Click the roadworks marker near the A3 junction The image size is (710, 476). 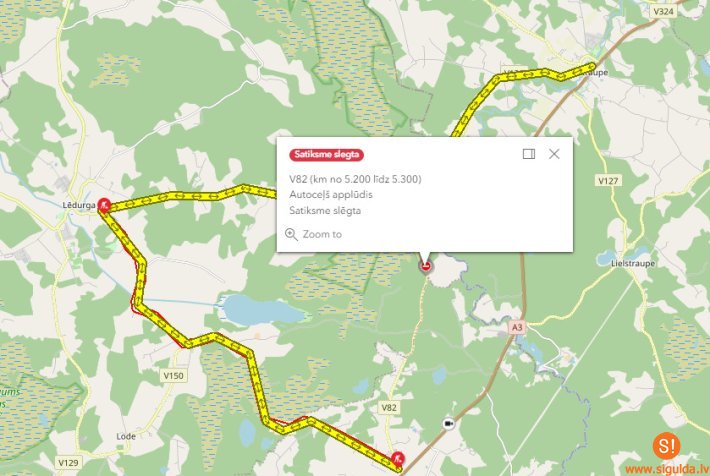(x=398, y=458)
